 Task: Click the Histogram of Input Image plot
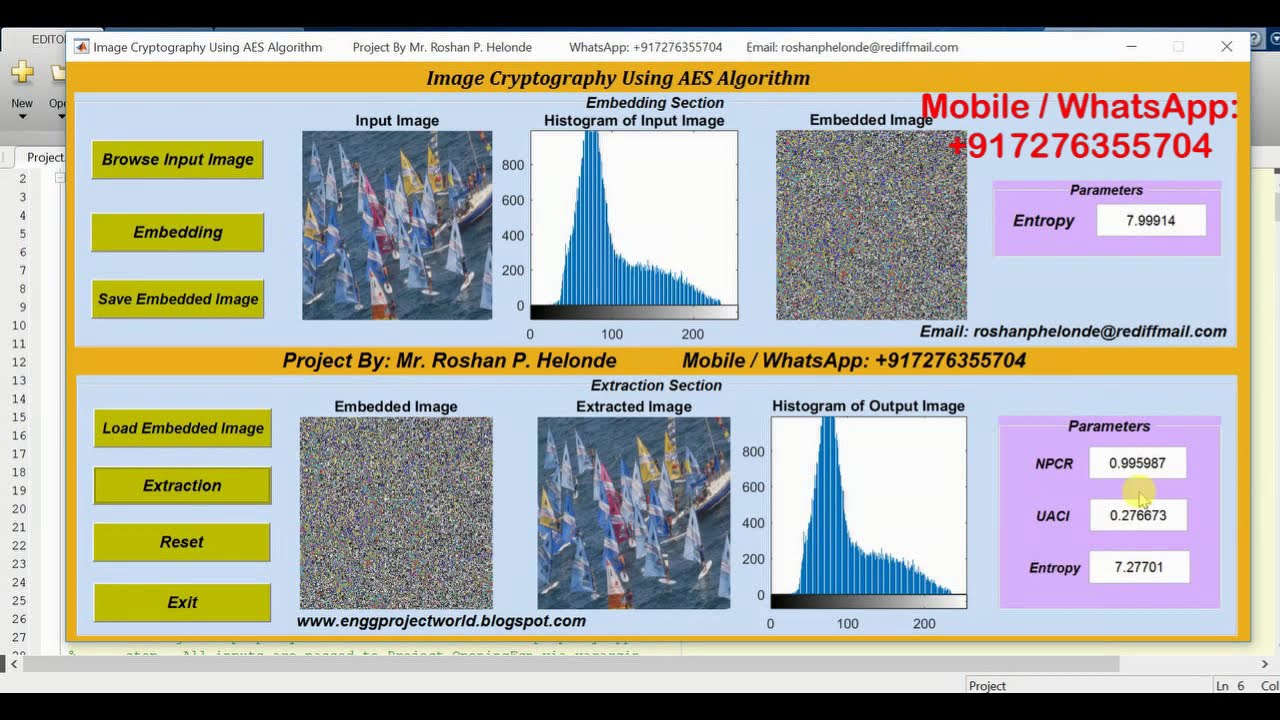[x=634, y=225]
